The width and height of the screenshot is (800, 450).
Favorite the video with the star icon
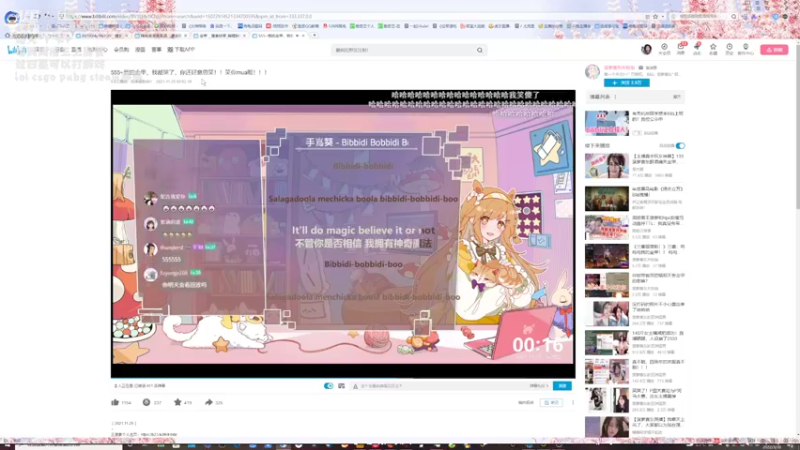pyautogui.click(x=178, y=402)
